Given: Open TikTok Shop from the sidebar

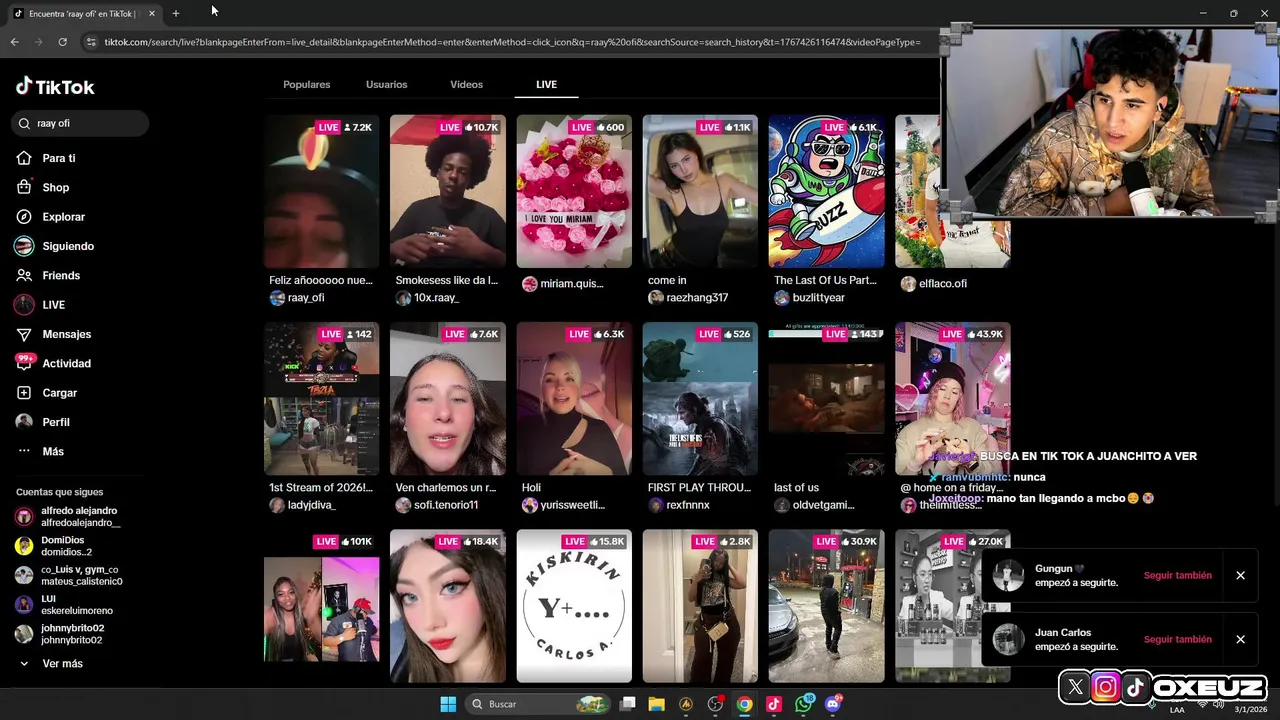Looking at the screenshot, I should tap(56, 187).
